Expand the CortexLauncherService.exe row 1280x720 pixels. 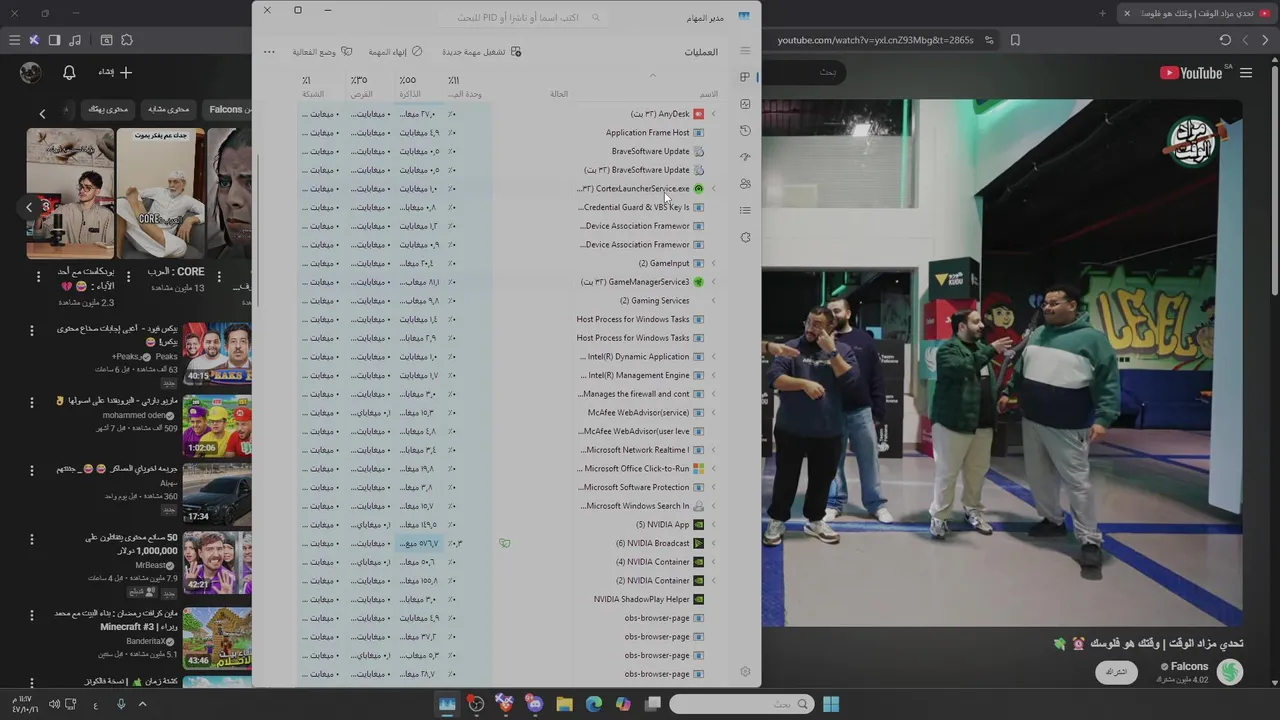[x=713, y=188]
